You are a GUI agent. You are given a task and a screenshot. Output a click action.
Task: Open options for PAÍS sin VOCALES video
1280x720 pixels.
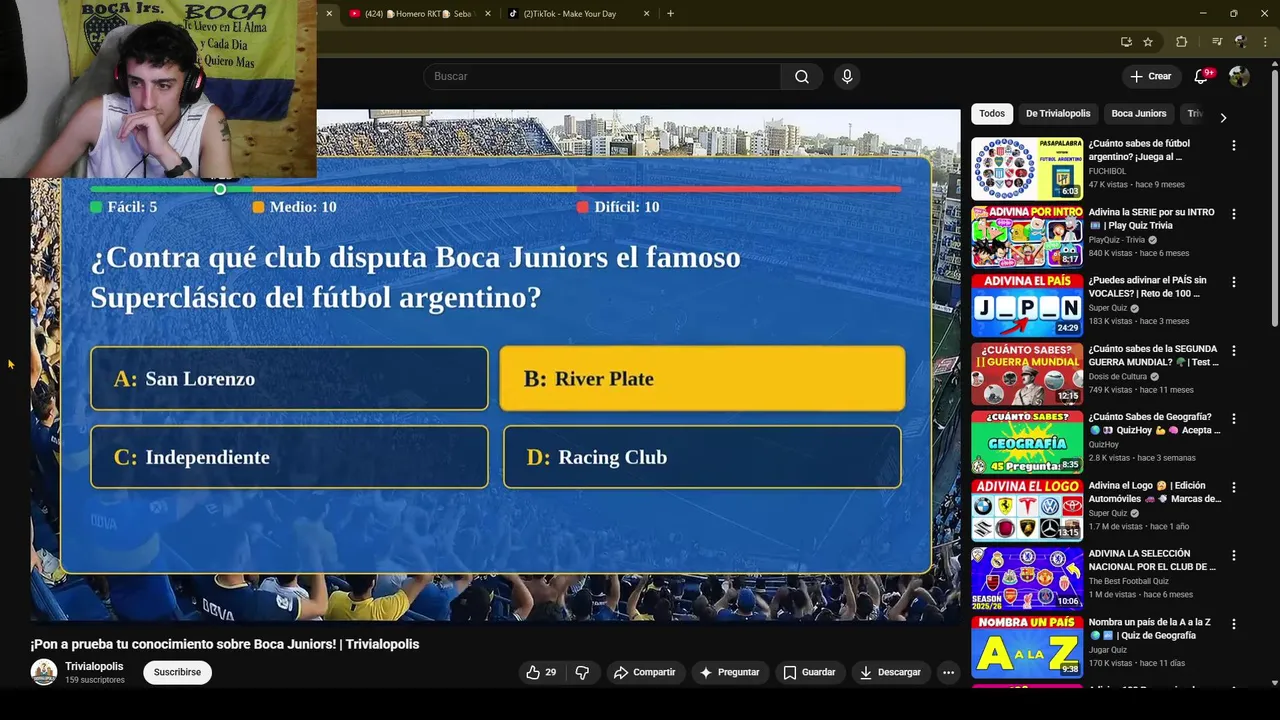pyautogui.click(x=1233, y=282)
